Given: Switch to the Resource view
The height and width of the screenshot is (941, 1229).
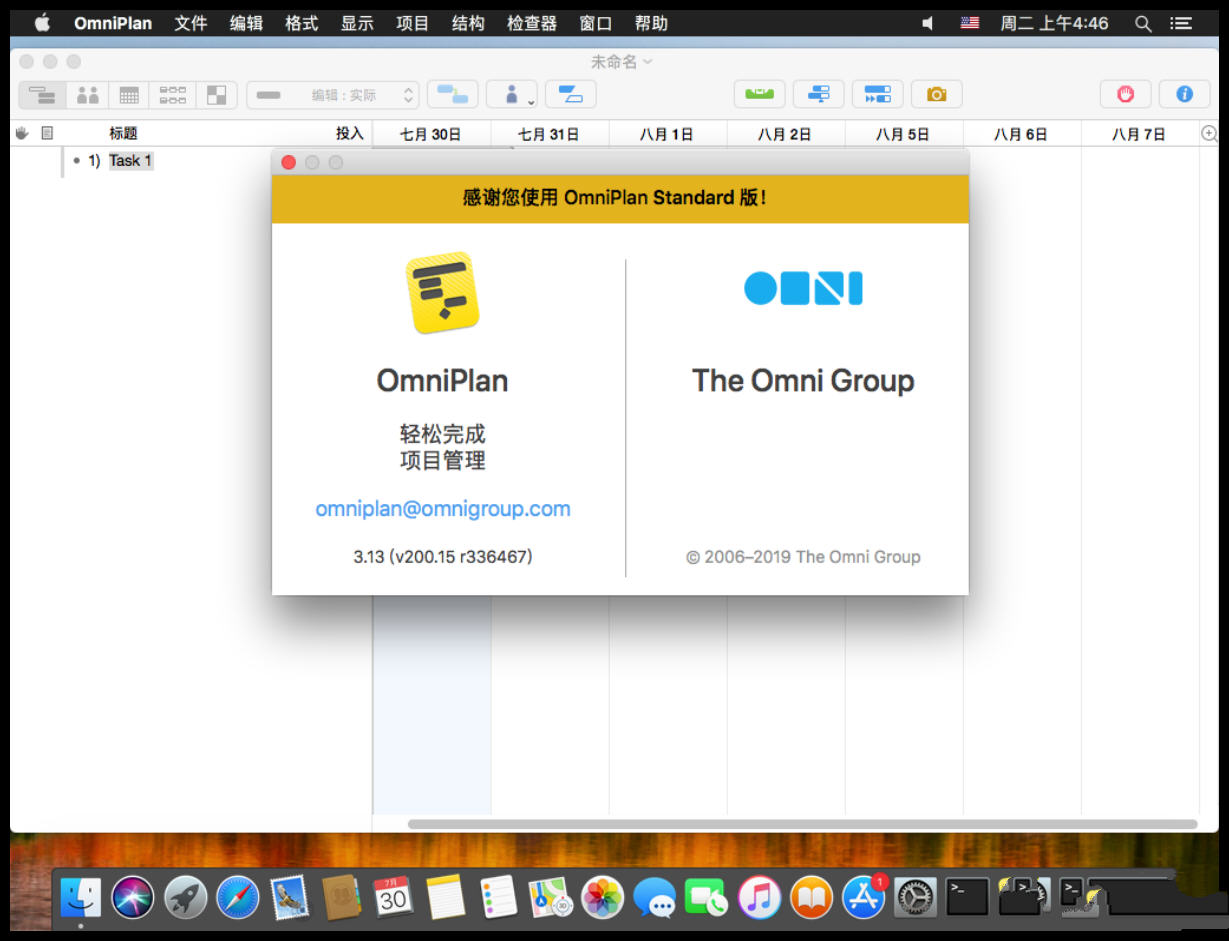Looking at the screenshot, I should 87,95.
